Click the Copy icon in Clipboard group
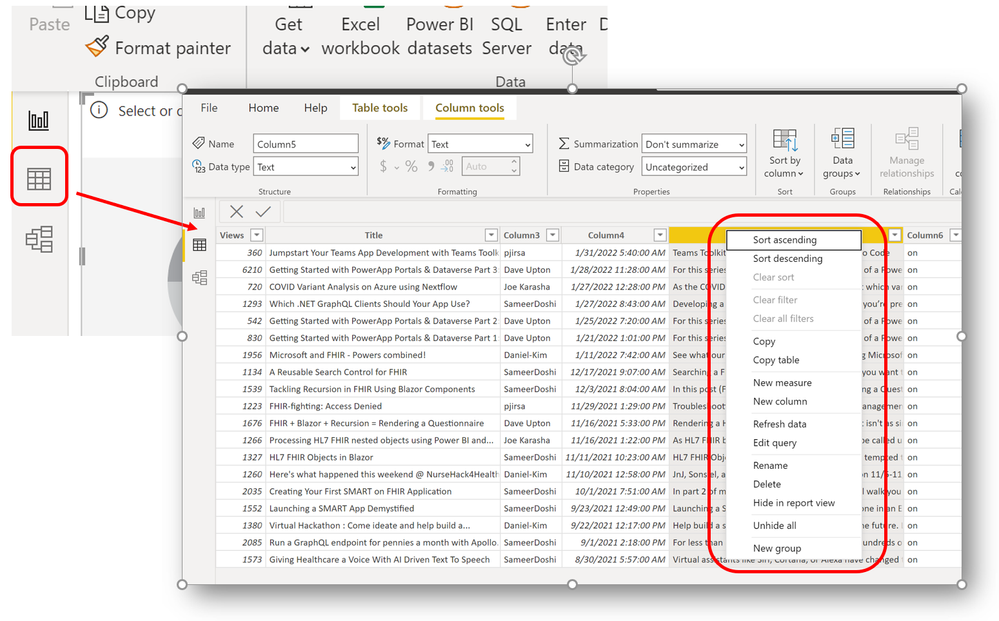The width and height of the screenshot is (999, 621). pyautogui.click(x=97, y=13)
